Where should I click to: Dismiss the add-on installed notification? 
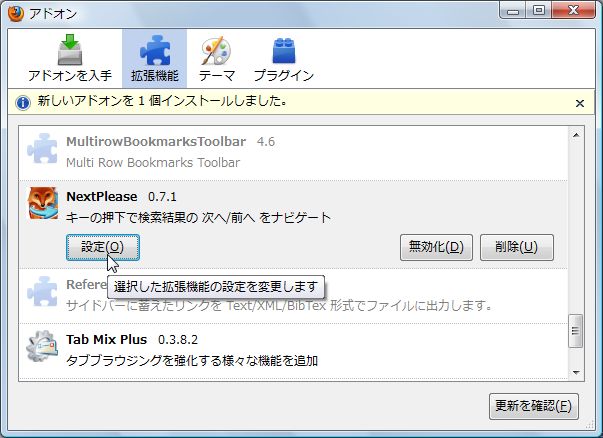pos(580,103)
